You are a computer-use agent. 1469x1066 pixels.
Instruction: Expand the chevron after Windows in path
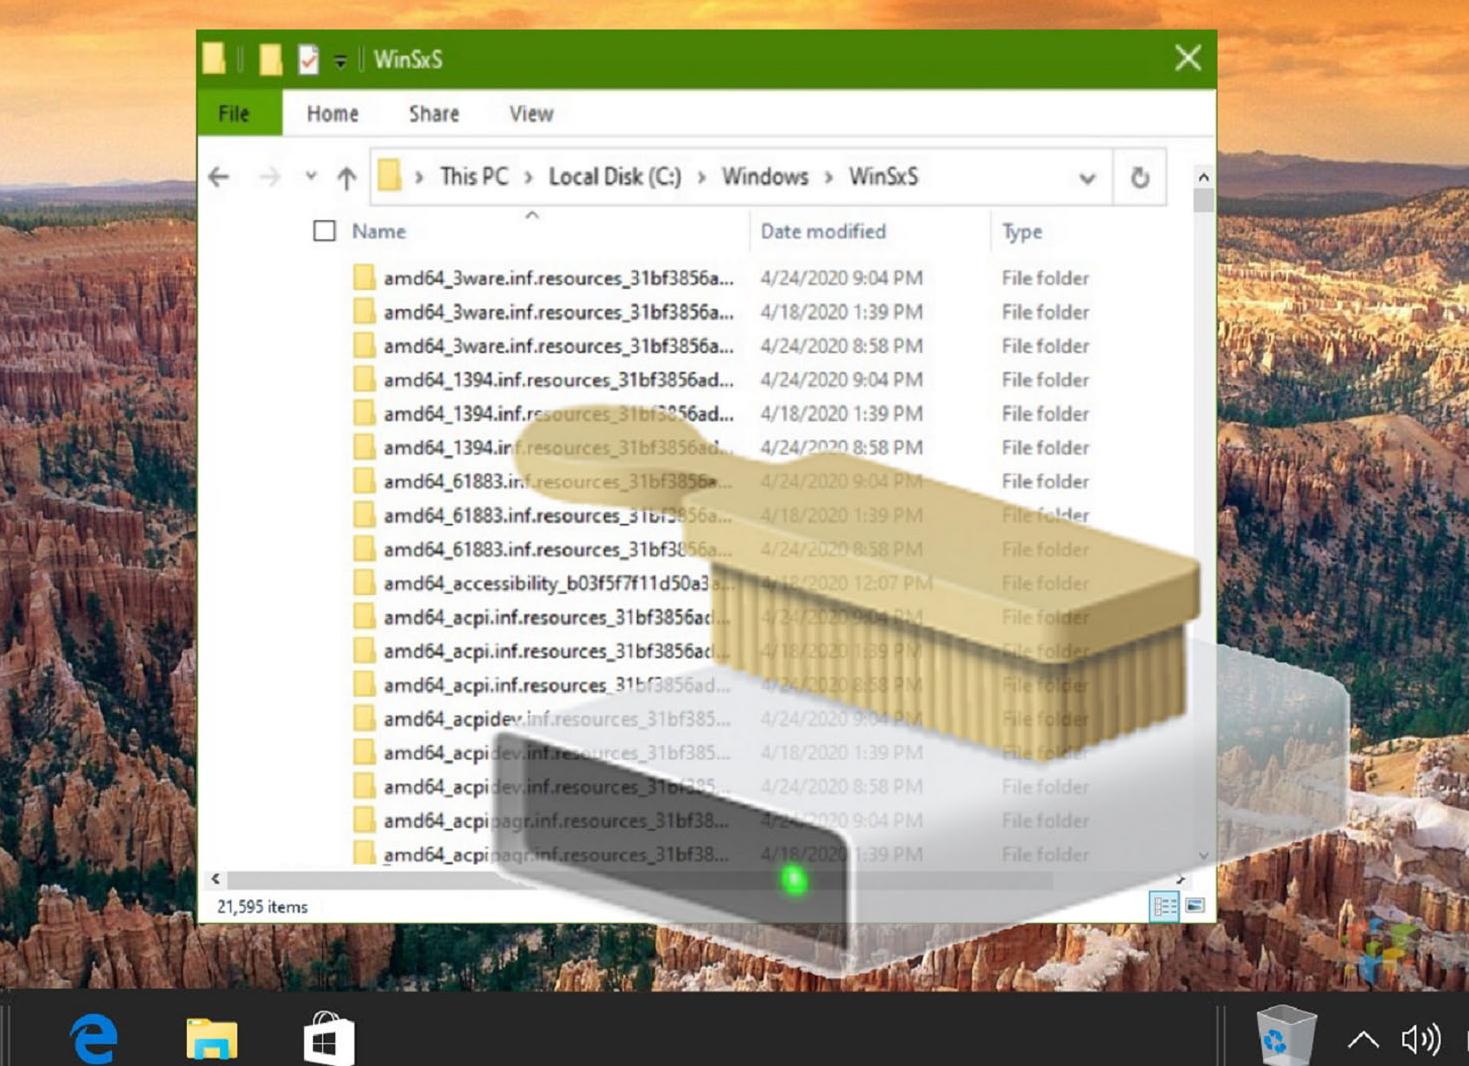click(829, 178)
